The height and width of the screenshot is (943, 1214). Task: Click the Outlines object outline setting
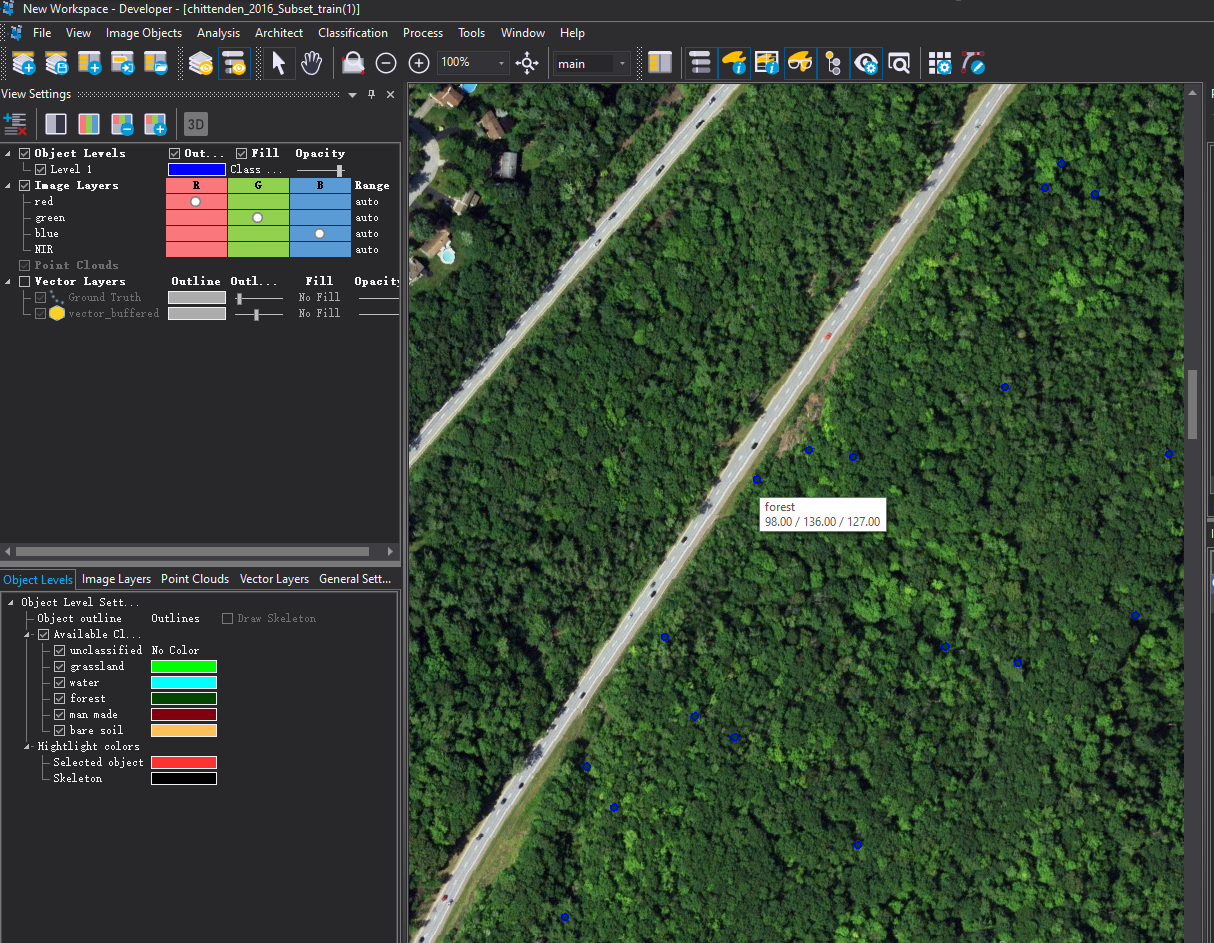[175, 618]
